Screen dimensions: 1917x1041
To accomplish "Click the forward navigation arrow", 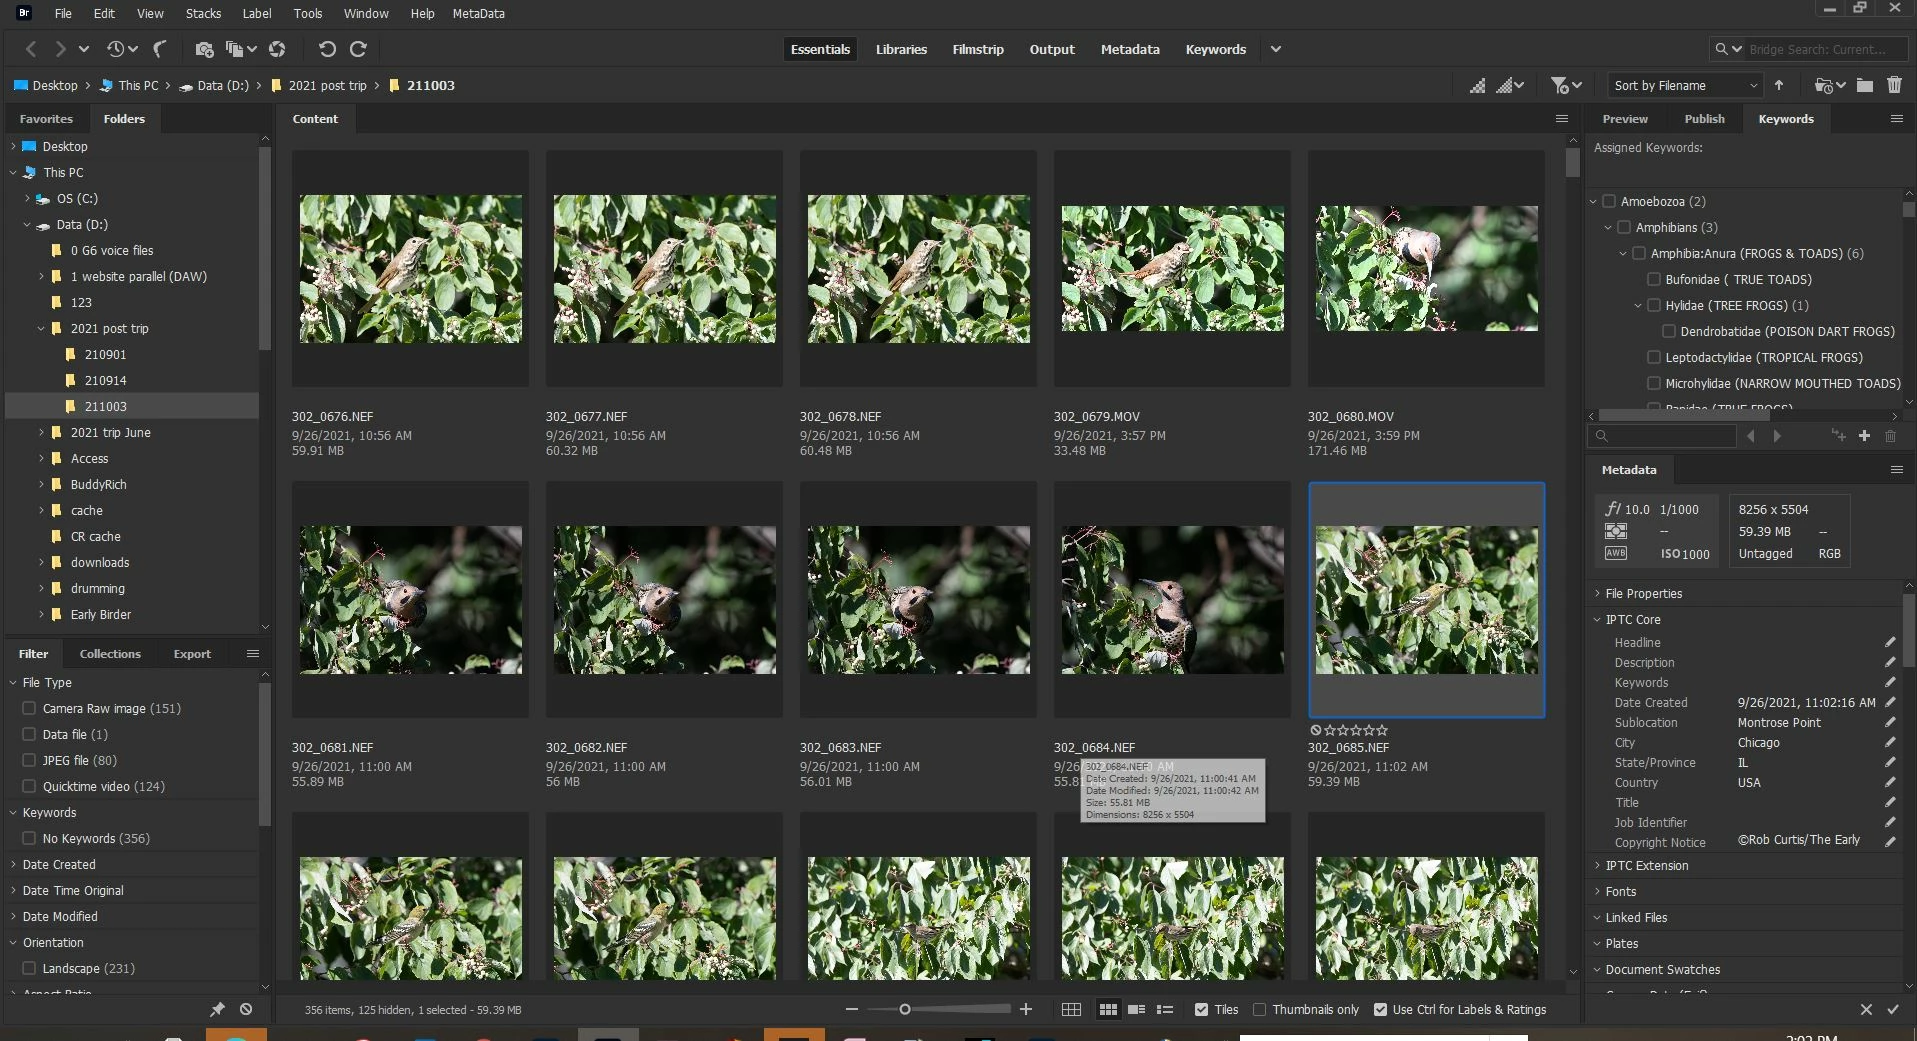I will 60,49.
